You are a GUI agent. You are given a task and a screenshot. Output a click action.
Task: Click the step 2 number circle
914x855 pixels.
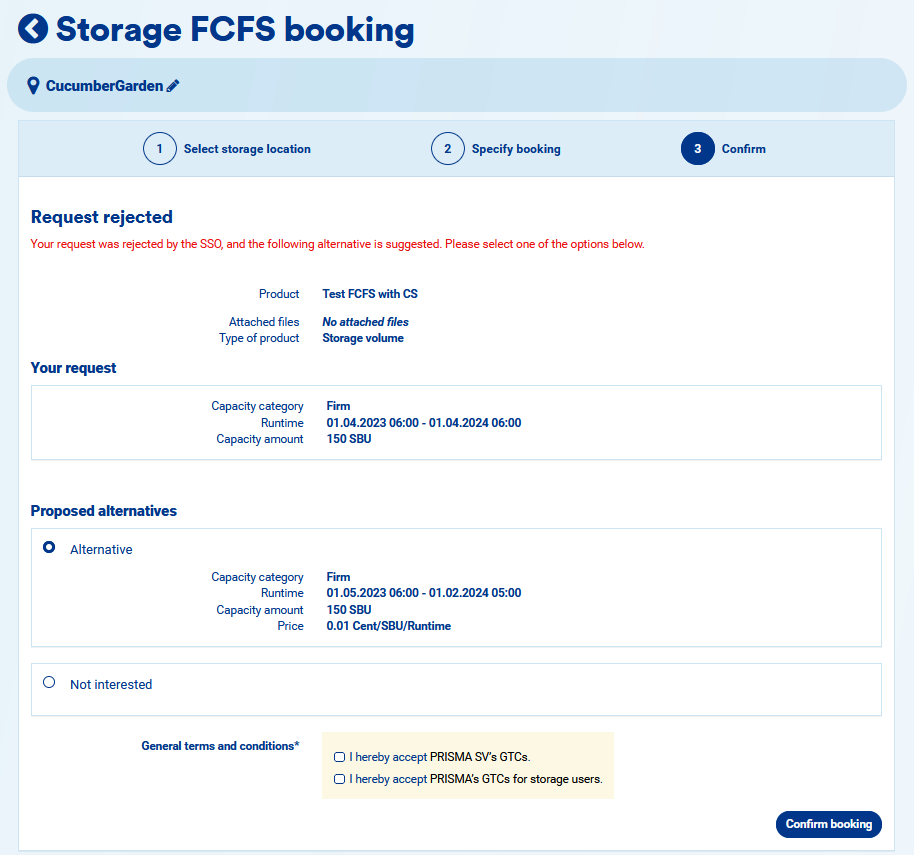[x=448, y=149]
